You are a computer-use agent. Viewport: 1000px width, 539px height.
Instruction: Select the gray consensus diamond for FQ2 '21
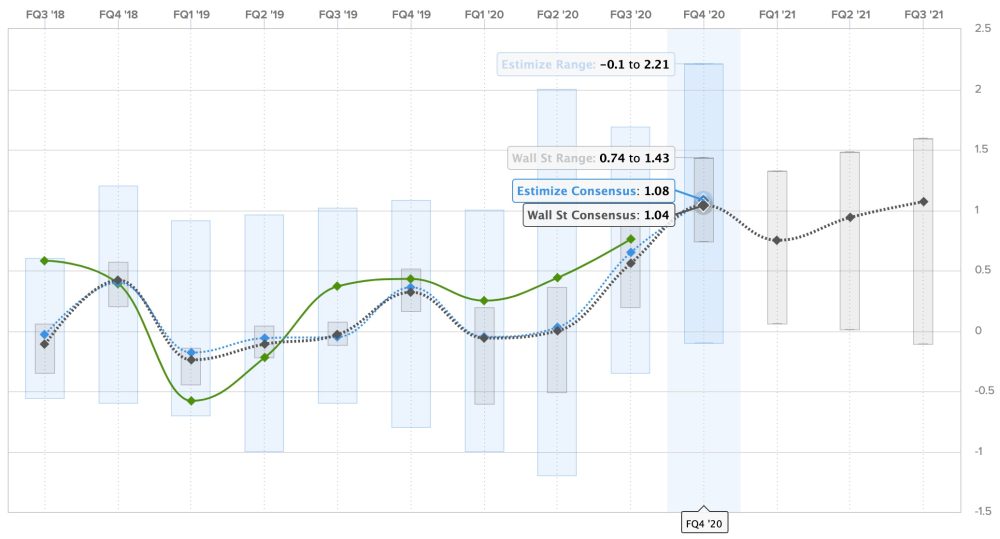pyautogui.click(x=850, y=217)
